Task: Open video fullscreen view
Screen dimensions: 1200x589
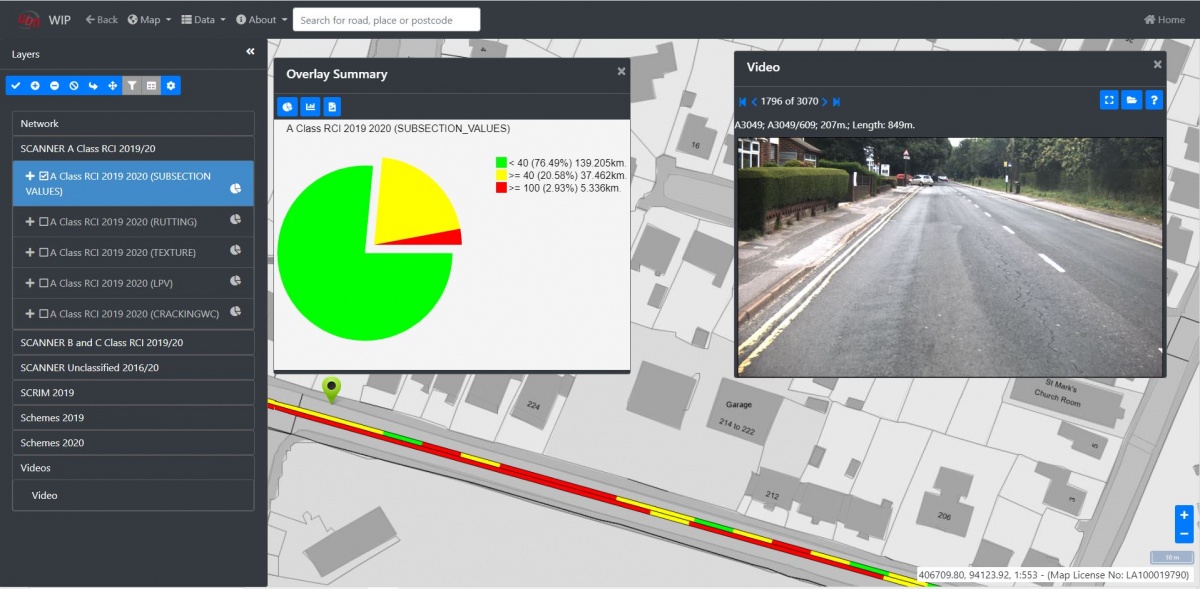Action: tap(1109, 100)
